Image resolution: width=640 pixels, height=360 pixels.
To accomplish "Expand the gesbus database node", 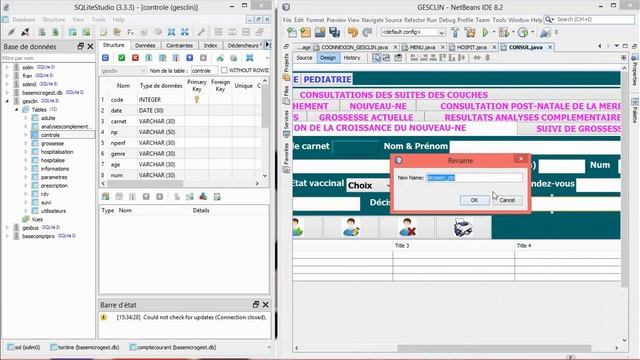I will click(7, 228).
